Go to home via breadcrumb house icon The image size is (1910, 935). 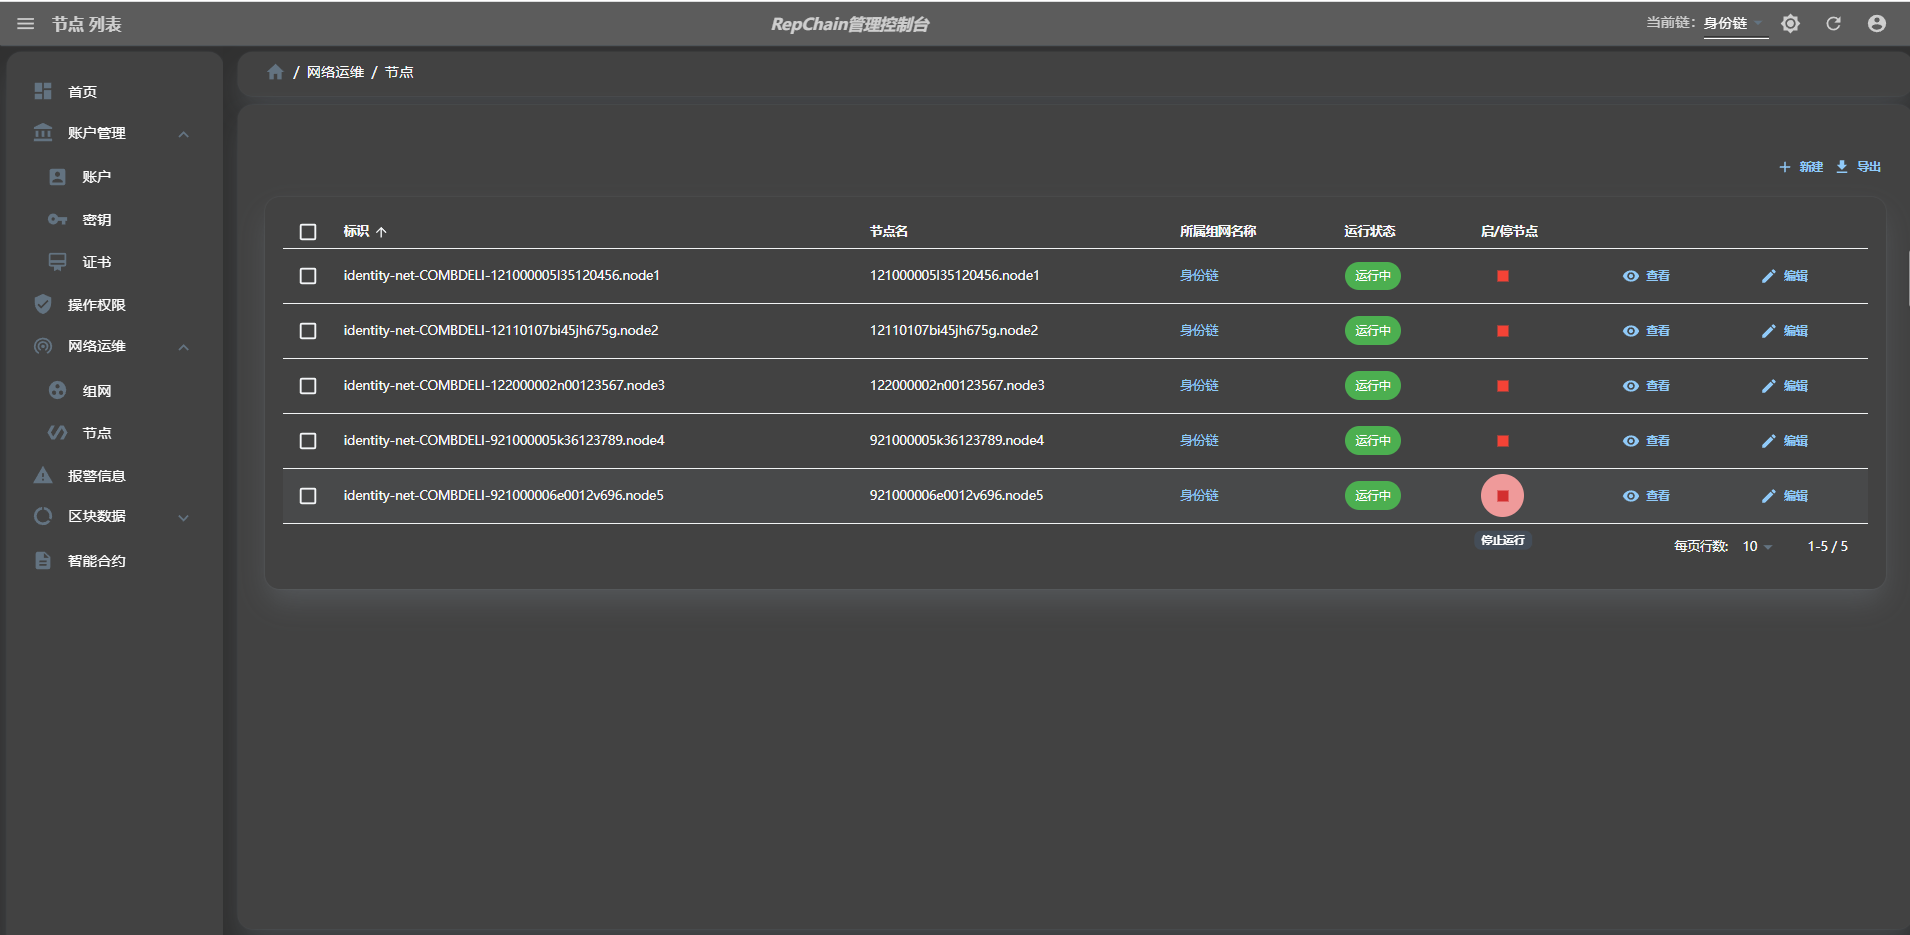[276, 72]
